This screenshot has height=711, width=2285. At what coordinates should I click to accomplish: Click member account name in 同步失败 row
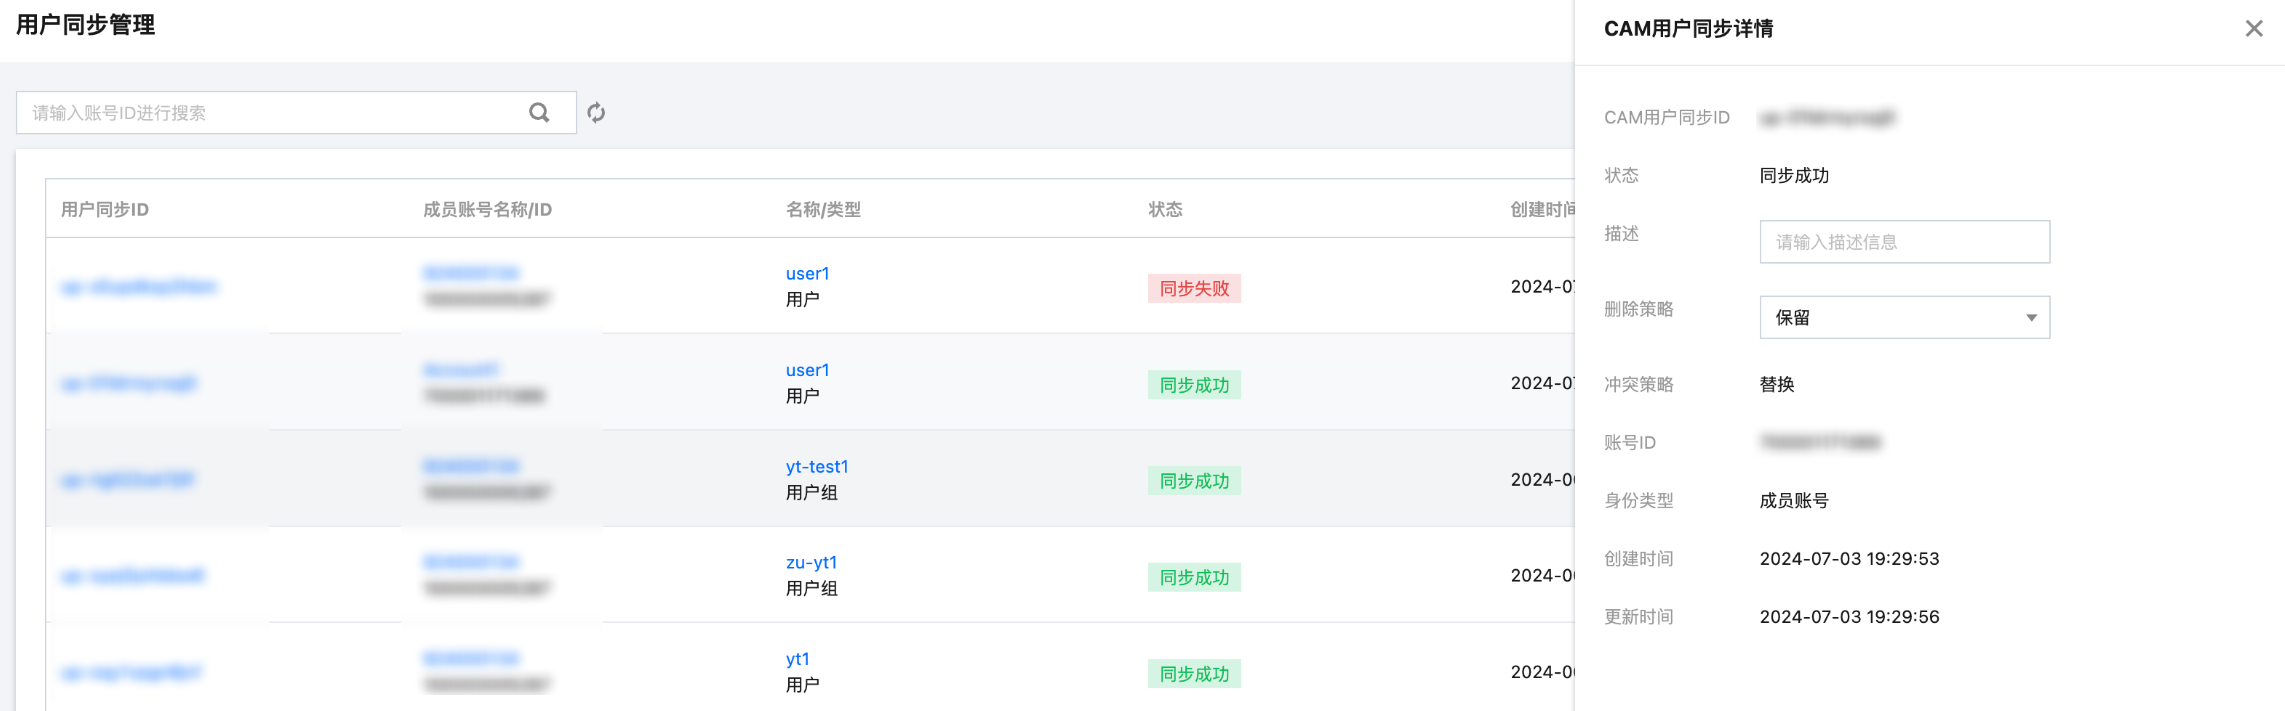point(471,274)
